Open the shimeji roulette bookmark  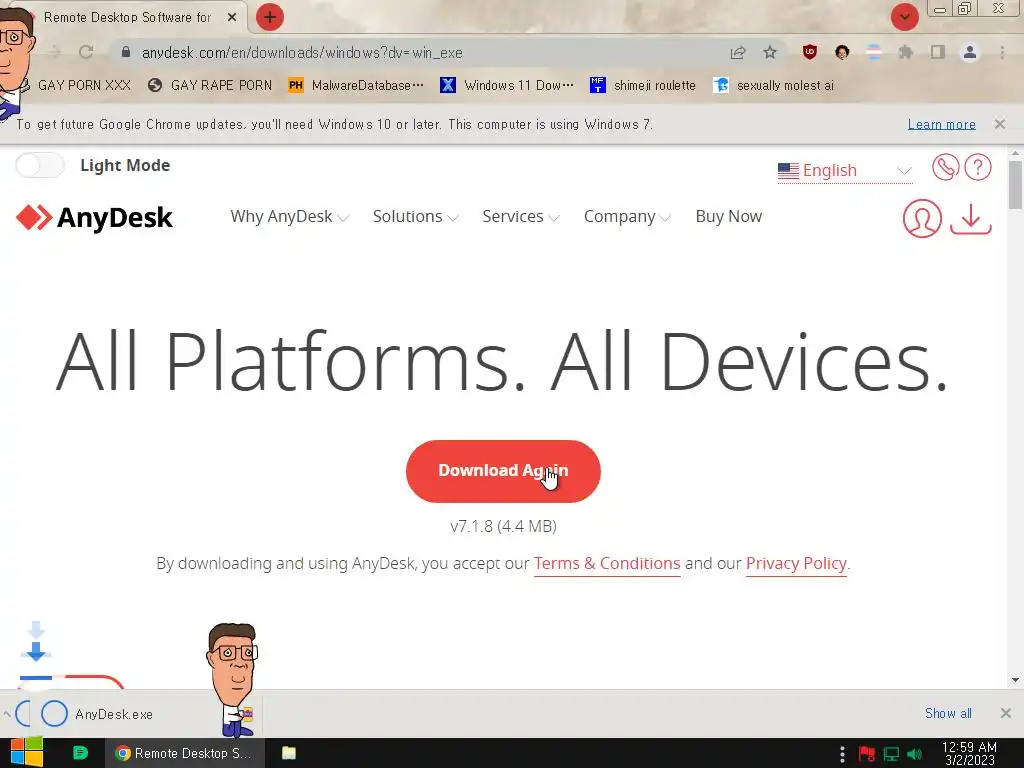[x=643, y=85]
